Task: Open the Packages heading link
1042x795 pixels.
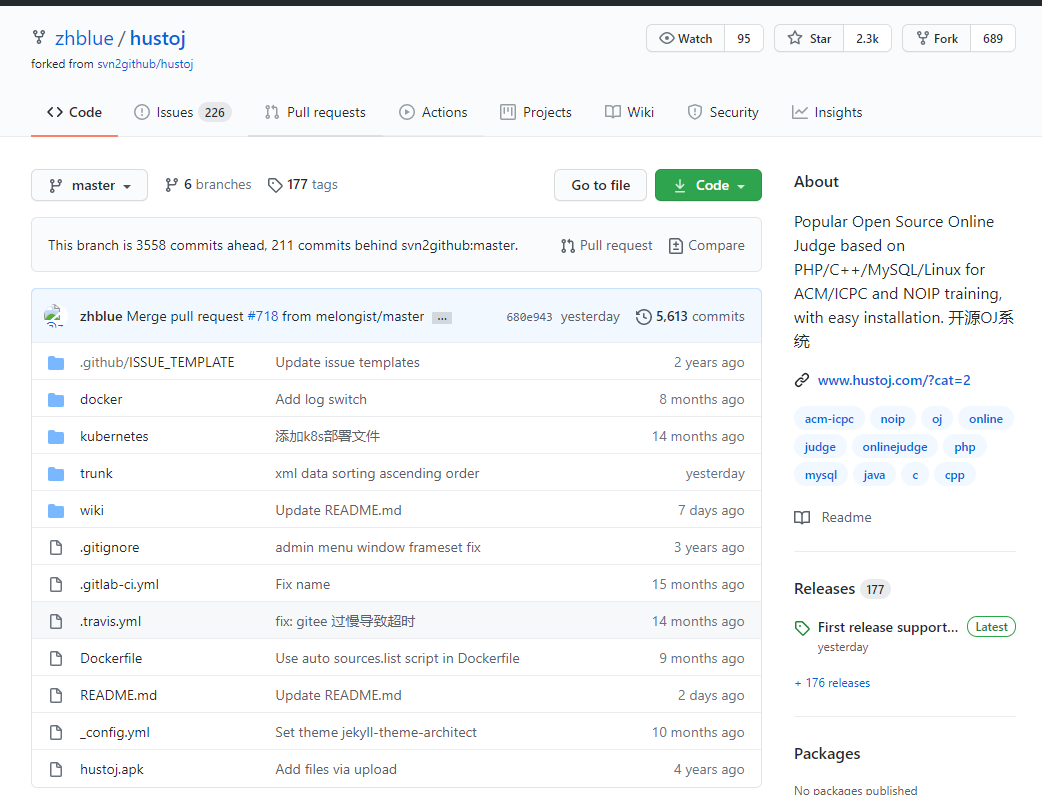Action: [827, 754]
